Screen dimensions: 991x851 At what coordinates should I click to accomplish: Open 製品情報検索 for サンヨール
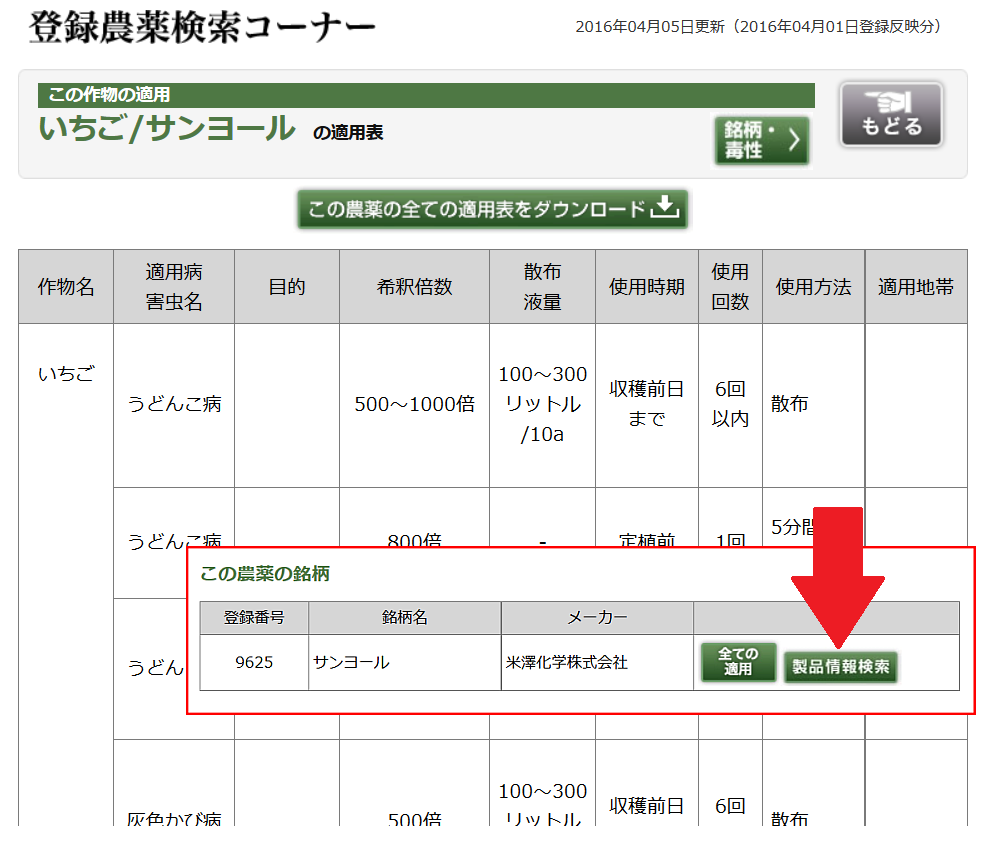(840, 666)
